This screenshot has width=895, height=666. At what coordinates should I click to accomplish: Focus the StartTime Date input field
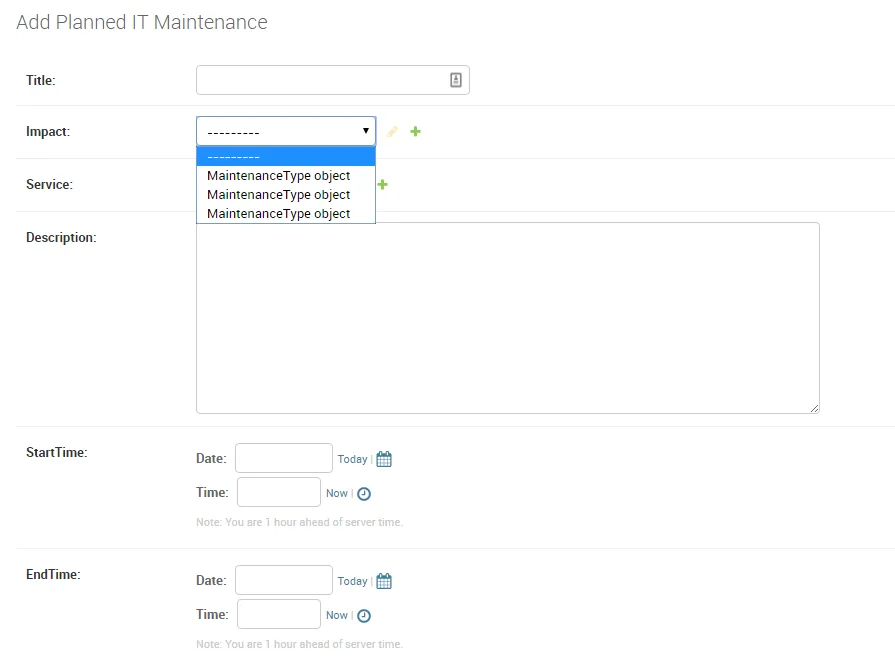[x=283, y=458]
